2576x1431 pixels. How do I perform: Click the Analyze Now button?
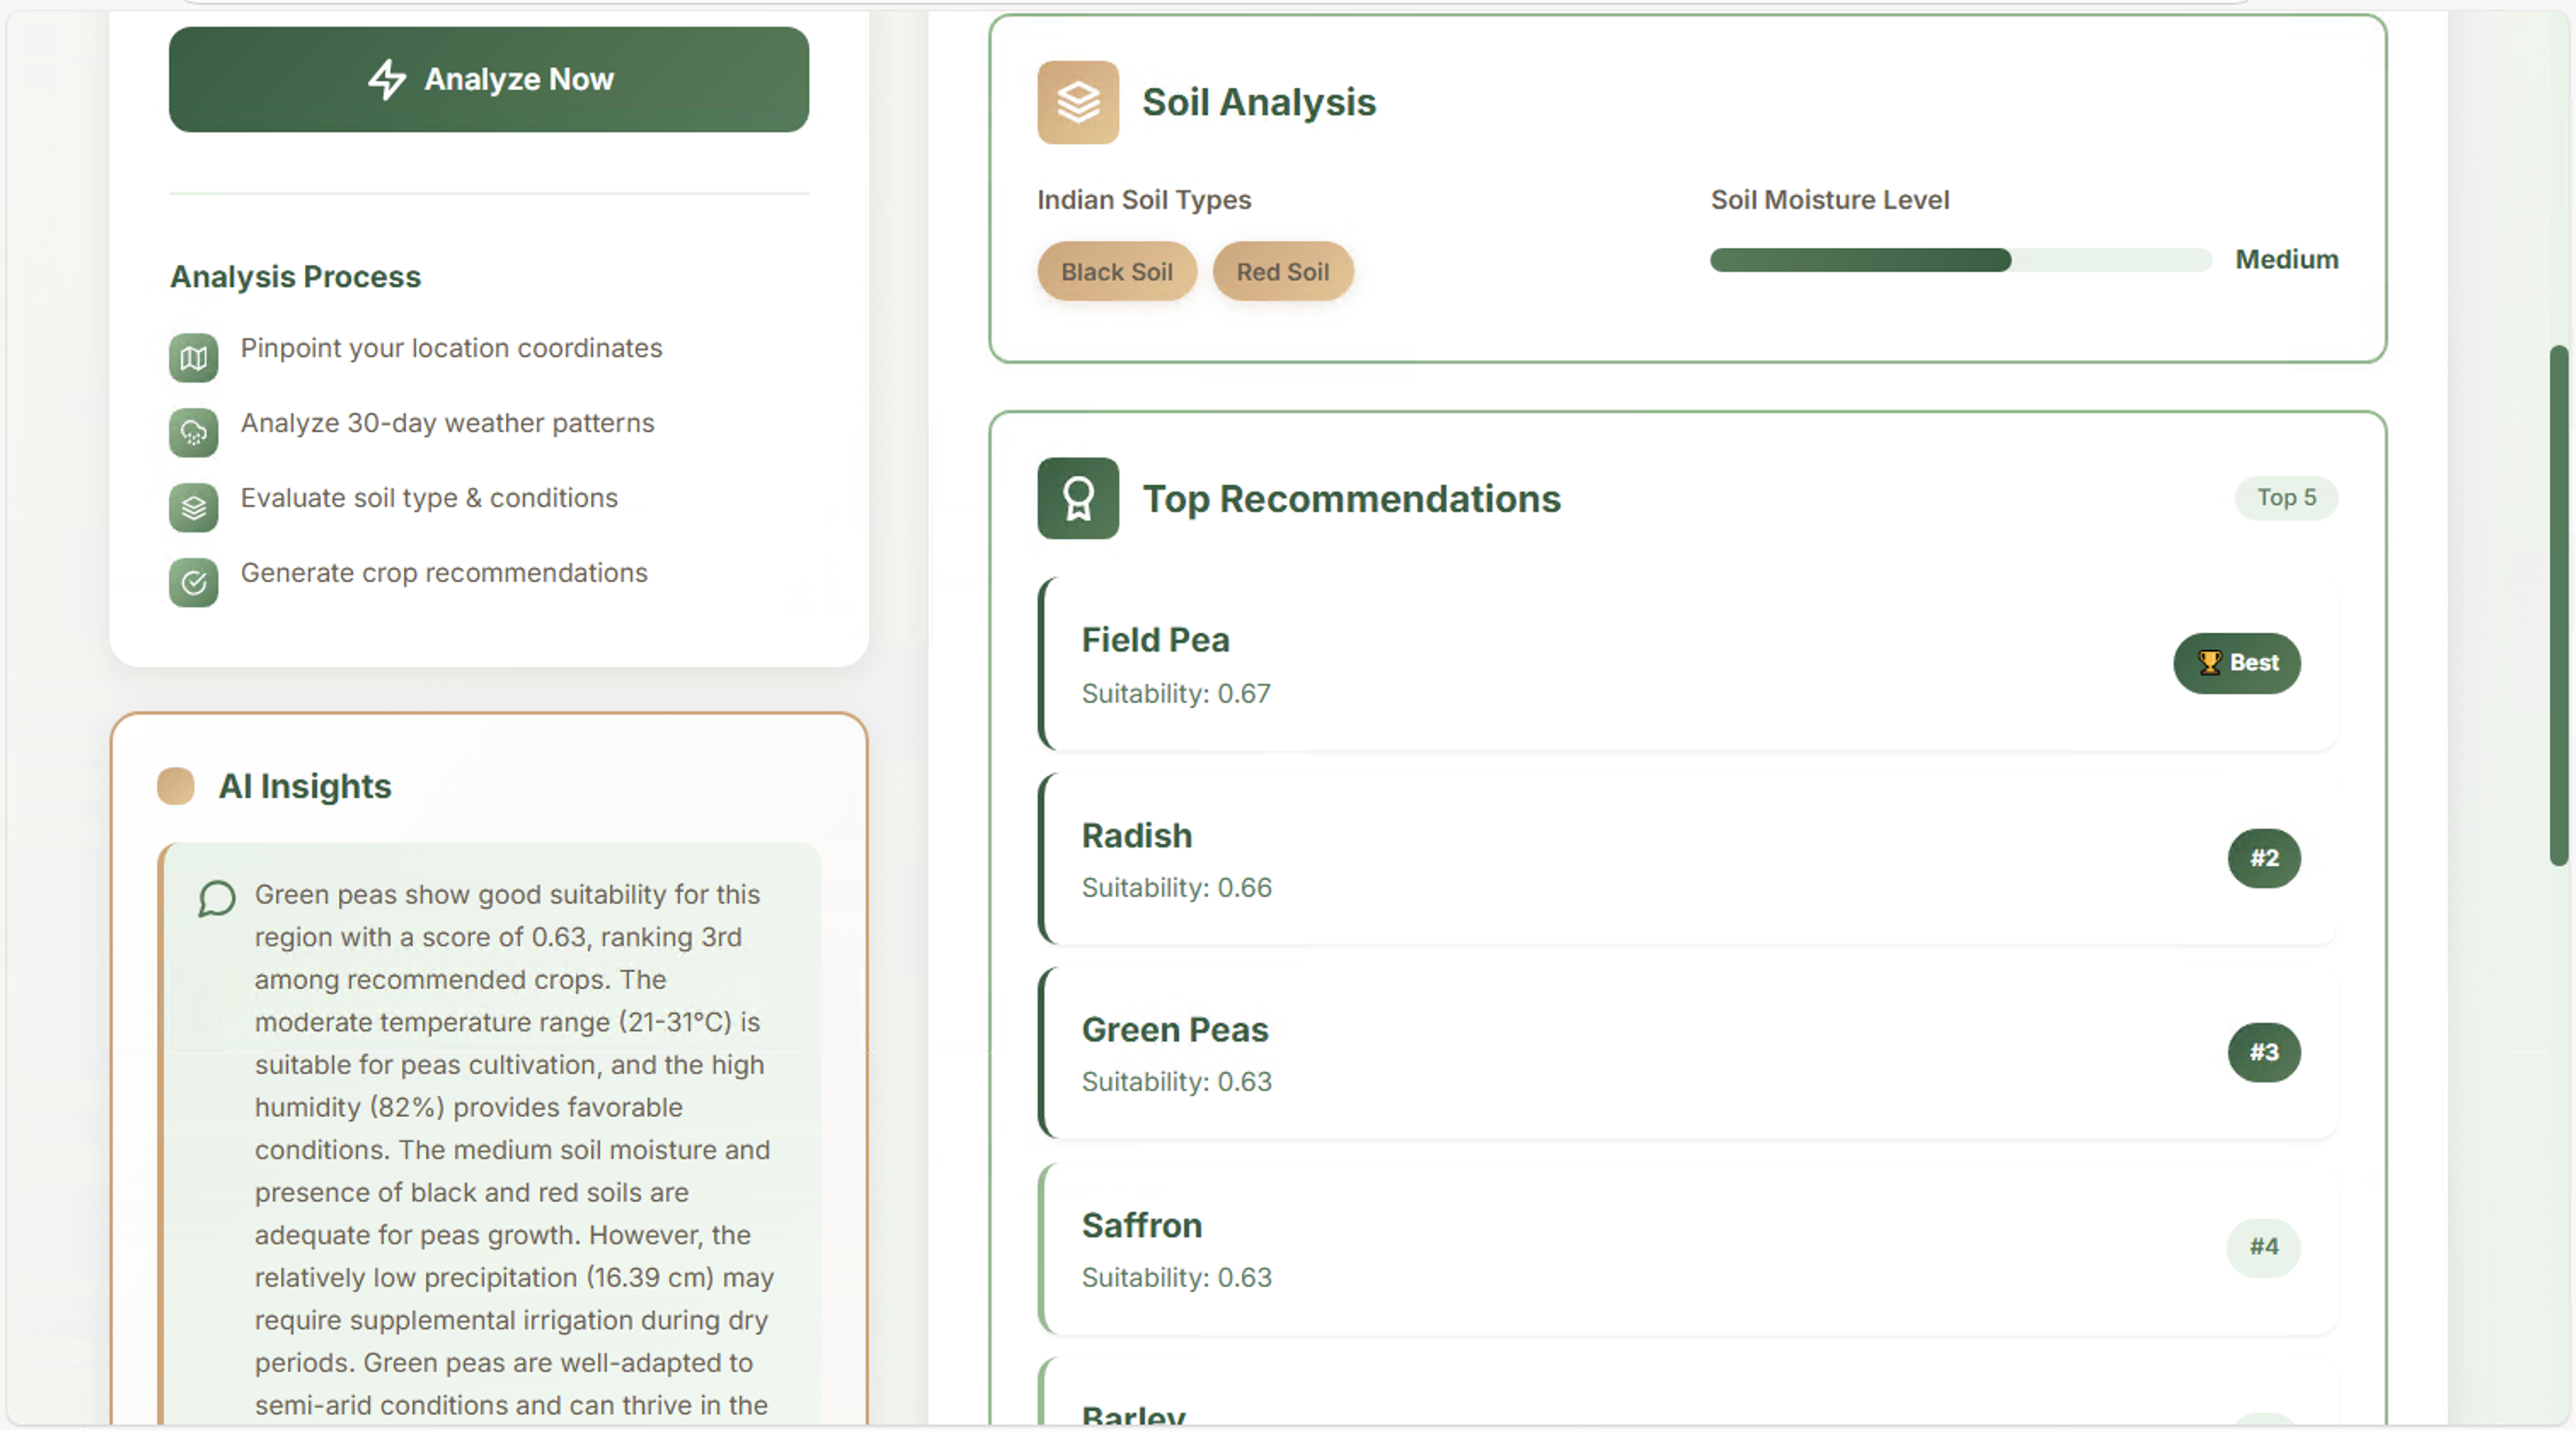point(488,79)
